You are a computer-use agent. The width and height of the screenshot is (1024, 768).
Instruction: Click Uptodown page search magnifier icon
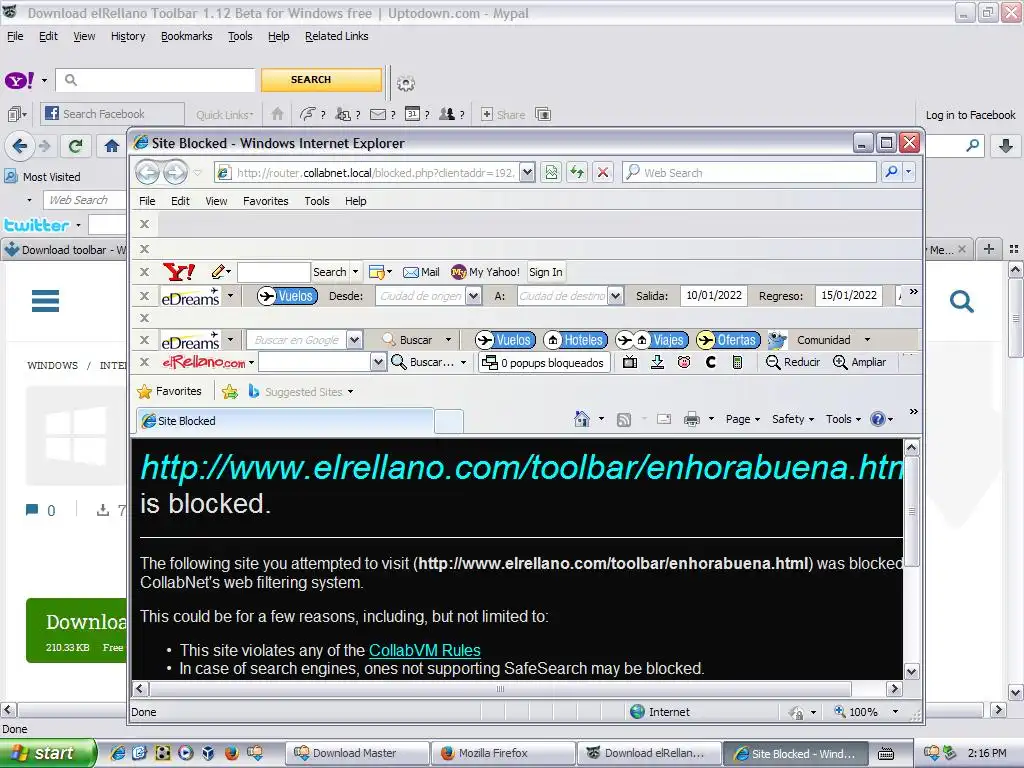[961, 301]
